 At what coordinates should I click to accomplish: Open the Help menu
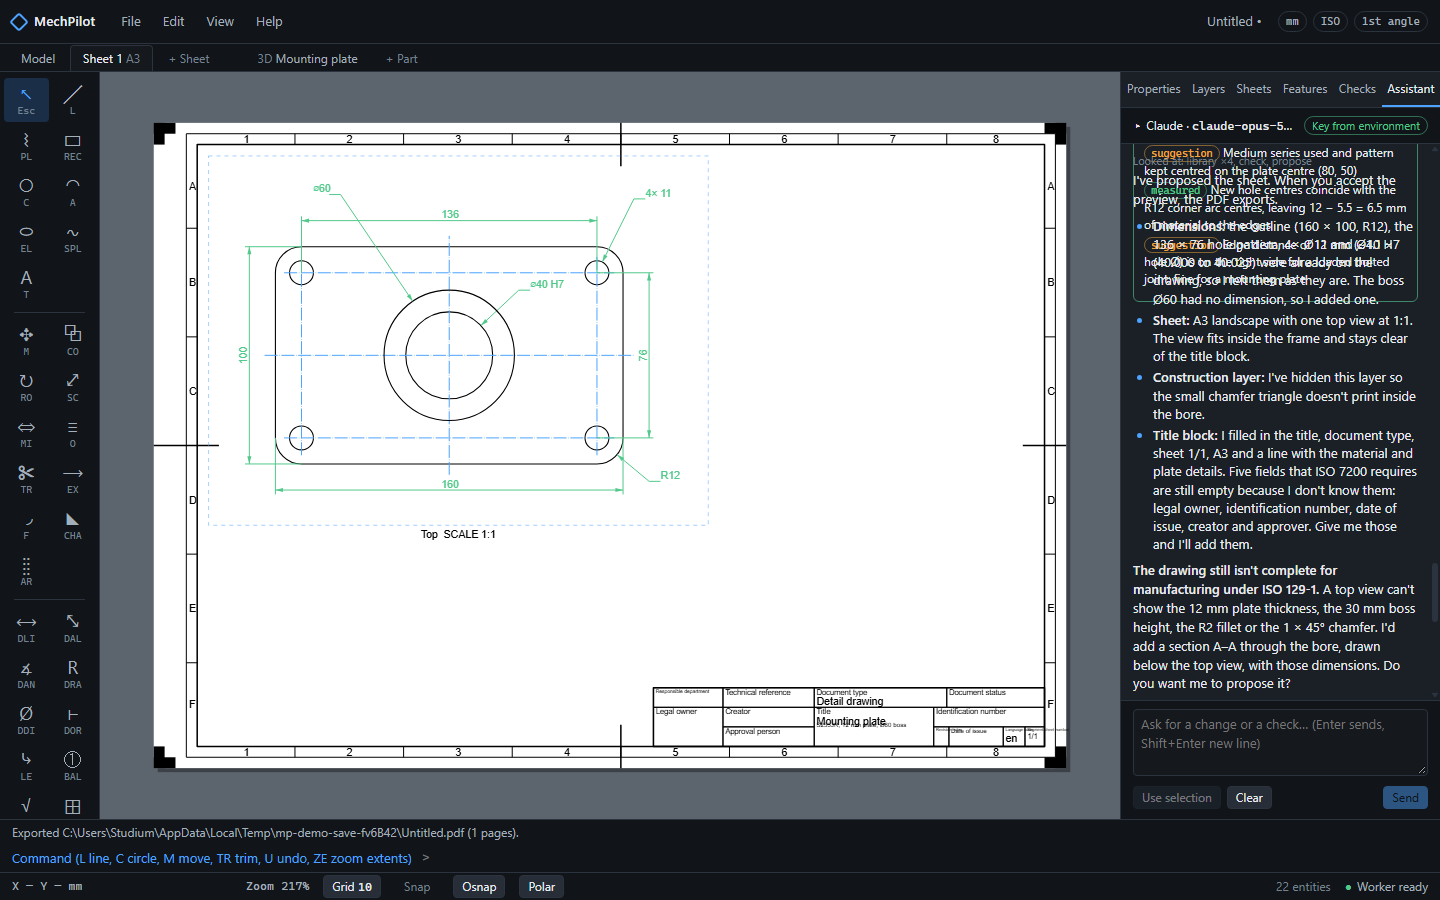click(269, 21)
